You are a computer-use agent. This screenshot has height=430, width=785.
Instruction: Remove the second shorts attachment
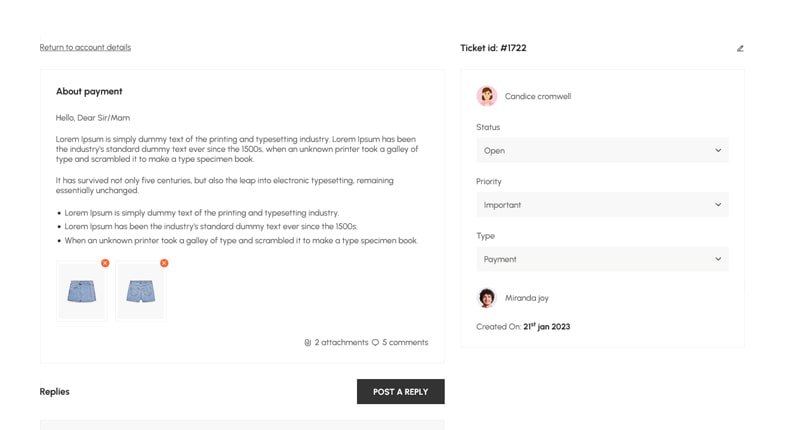click(164, 263)
